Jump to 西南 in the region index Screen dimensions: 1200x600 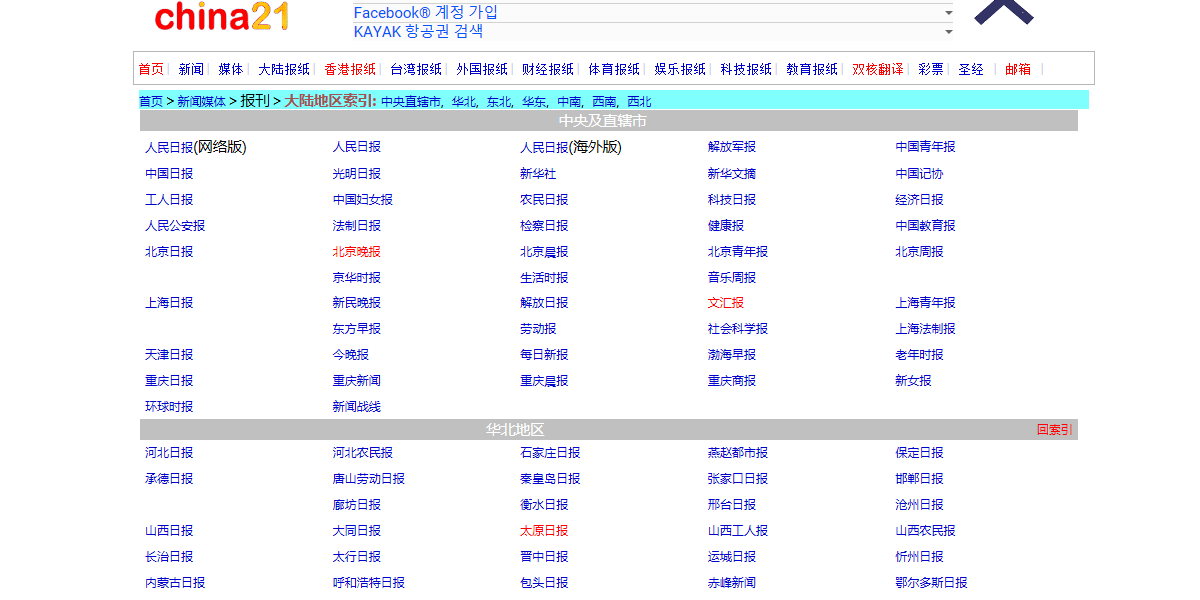pos(604,101)
